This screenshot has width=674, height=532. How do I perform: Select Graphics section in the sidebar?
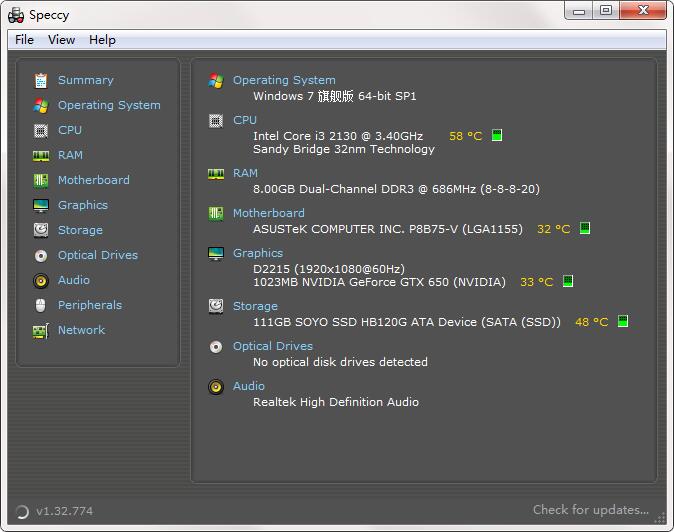coord(82,205)
